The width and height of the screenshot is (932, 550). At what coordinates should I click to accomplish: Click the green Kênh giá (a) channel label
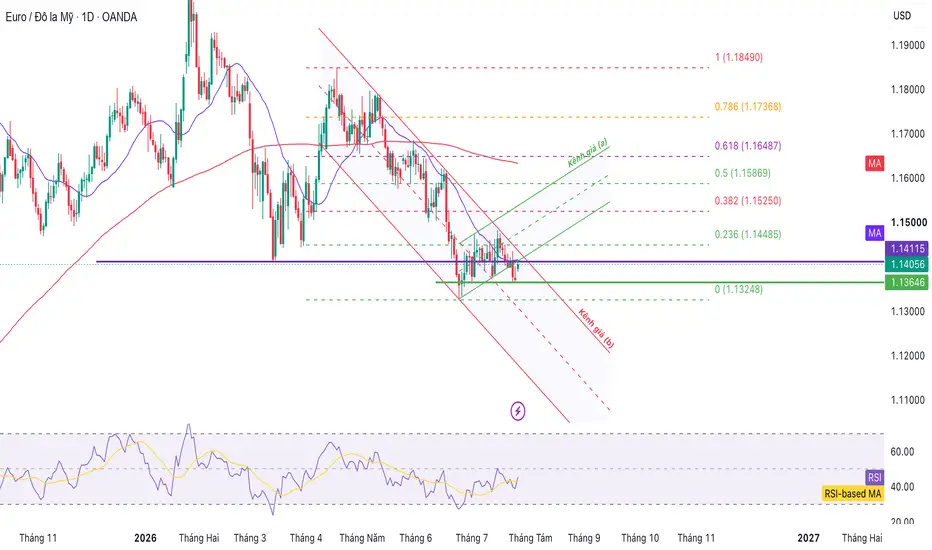tap(588, 153)
